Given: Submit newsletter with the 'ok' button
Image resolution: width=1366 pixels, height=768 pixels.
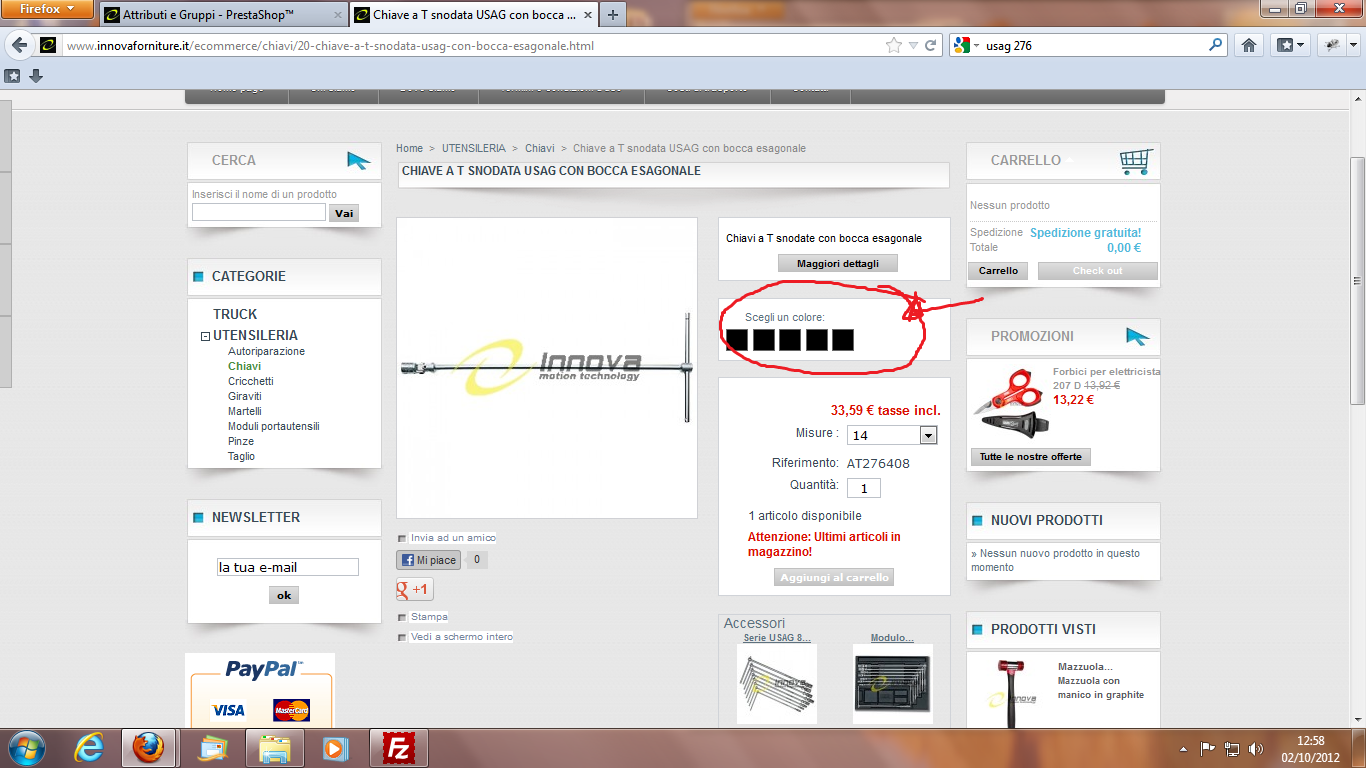Looking at the screenshot, I should (x=284, y=595).
